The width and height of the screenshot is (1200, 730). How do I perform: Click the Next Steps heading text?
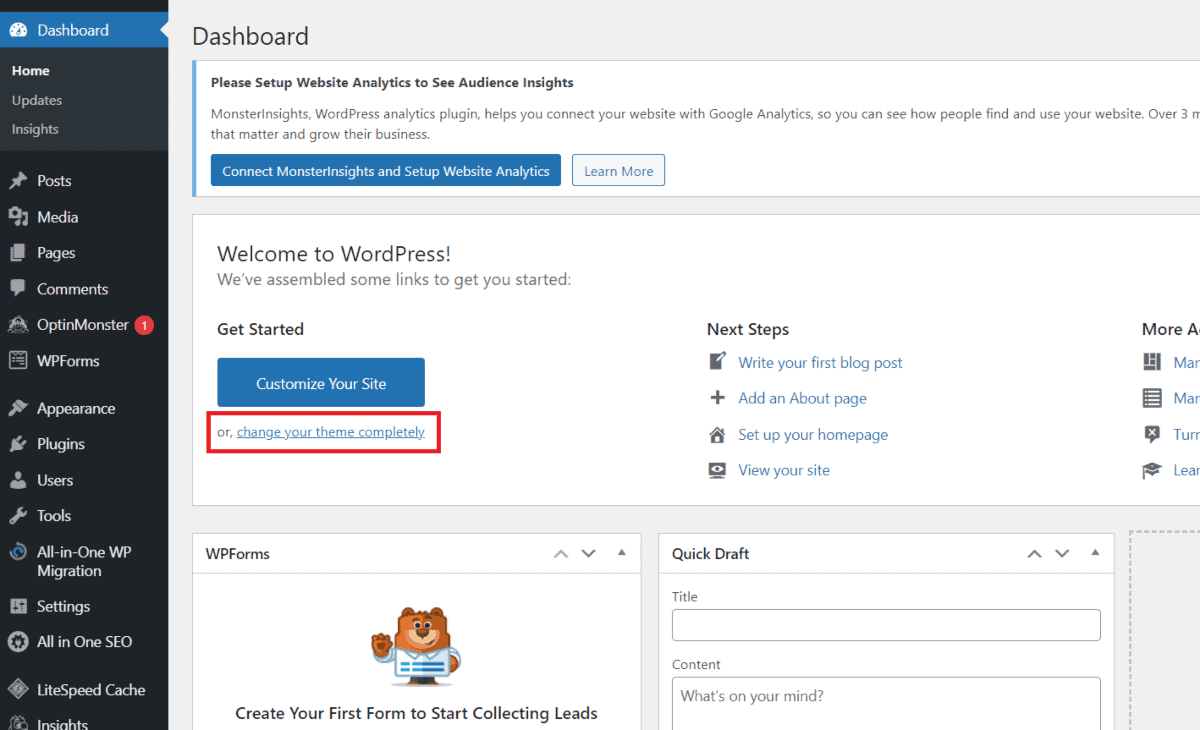coord(748,329)
